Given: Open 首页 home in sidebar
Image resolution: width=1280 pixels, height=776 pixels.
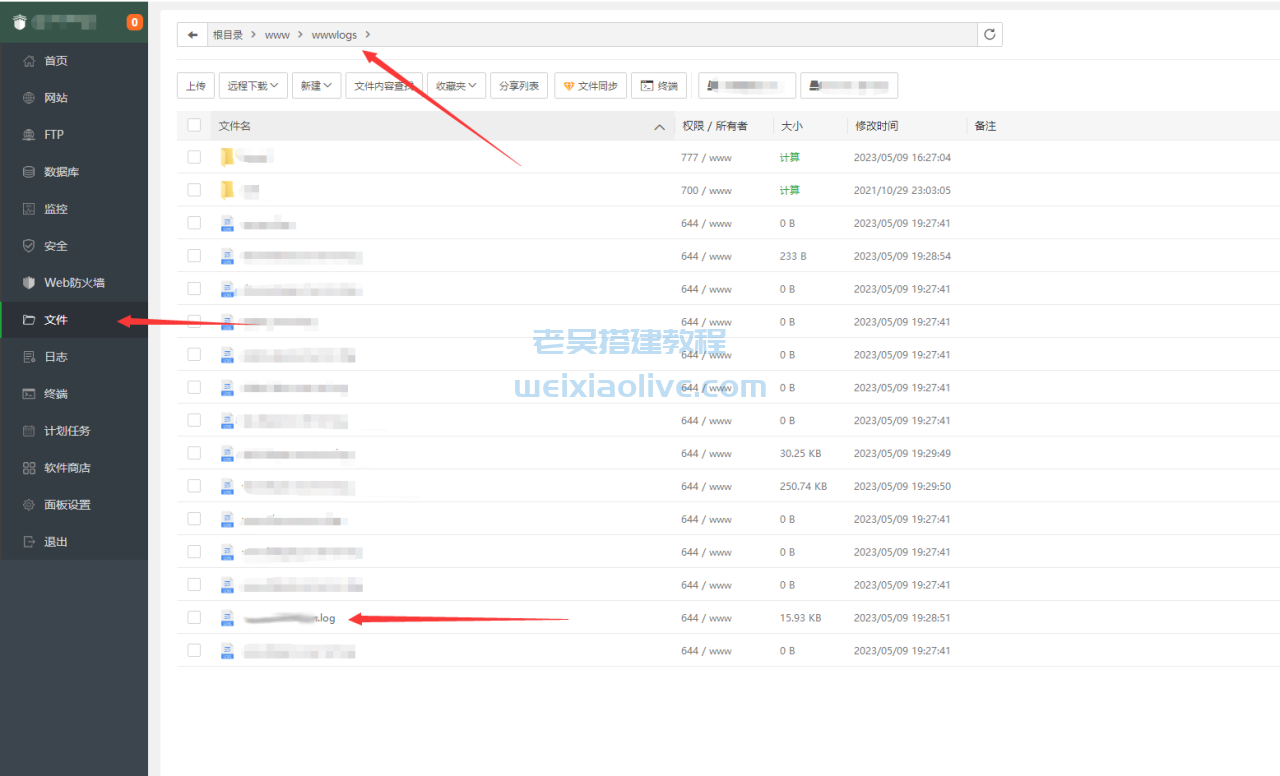Looking at the screenshot, I should coord(56,61).
